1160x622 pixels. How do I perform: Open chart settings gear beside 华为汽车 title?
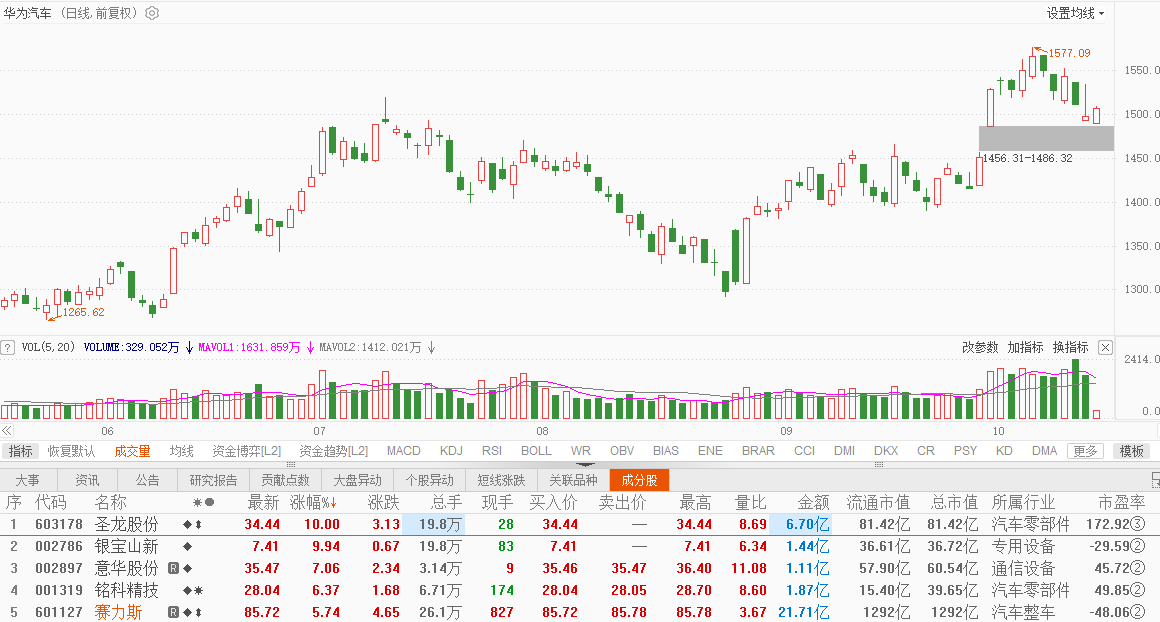(152, 13)
